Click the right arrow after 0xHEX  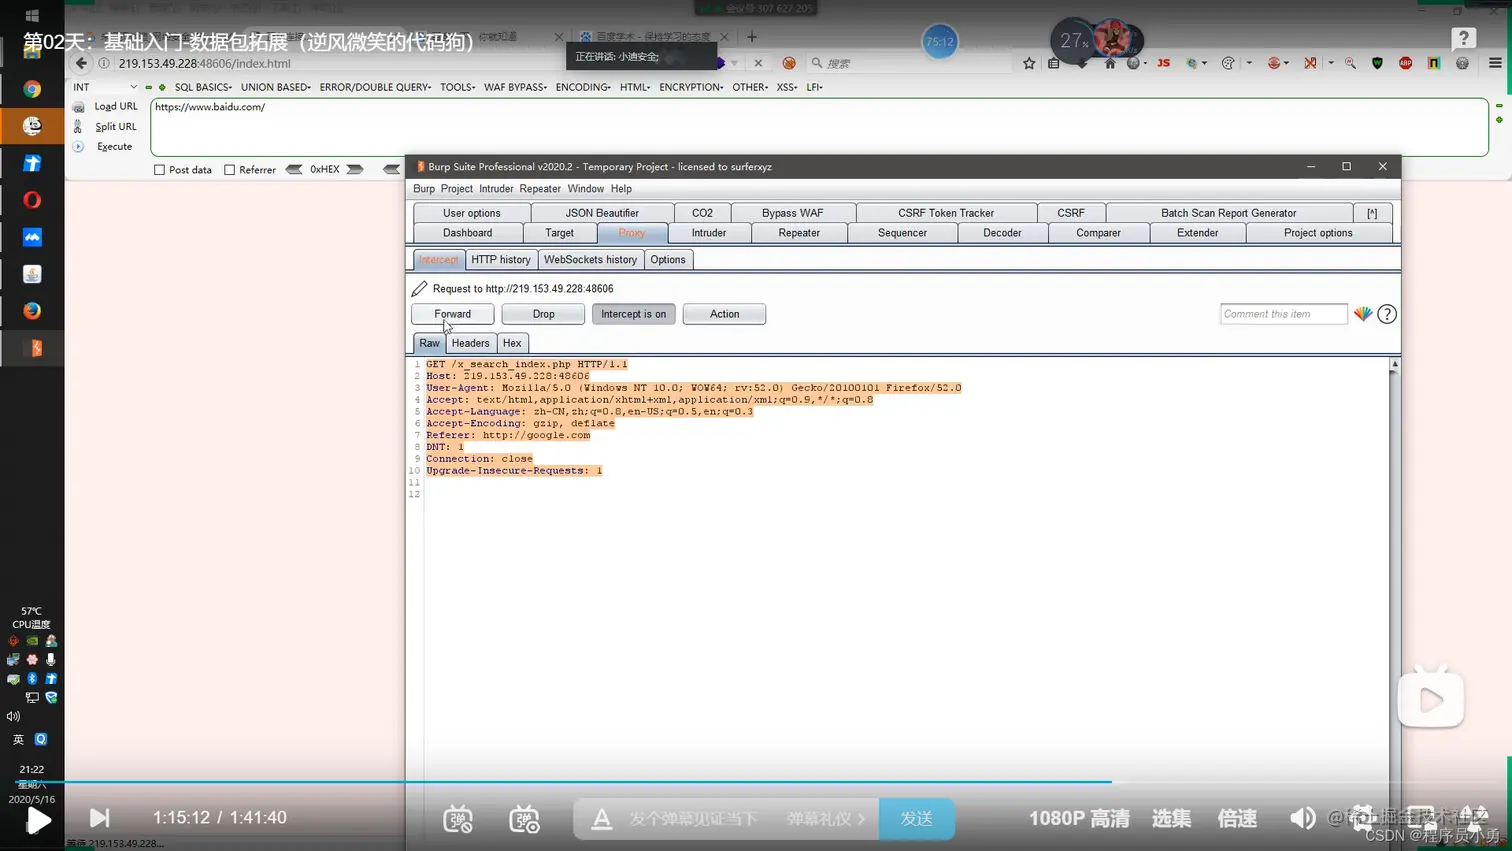click(x=355, y=170)
